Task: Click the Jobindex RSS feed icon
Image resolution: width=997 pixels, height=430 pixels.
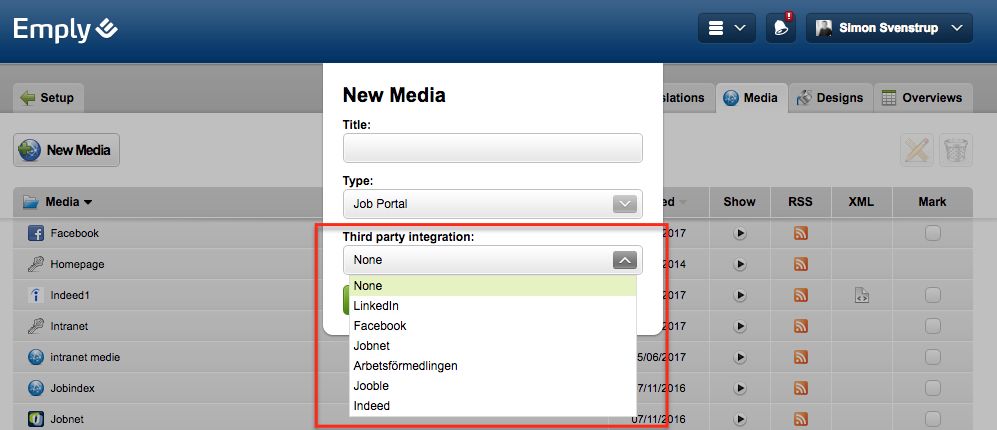Action: click(x=800, y=387)
